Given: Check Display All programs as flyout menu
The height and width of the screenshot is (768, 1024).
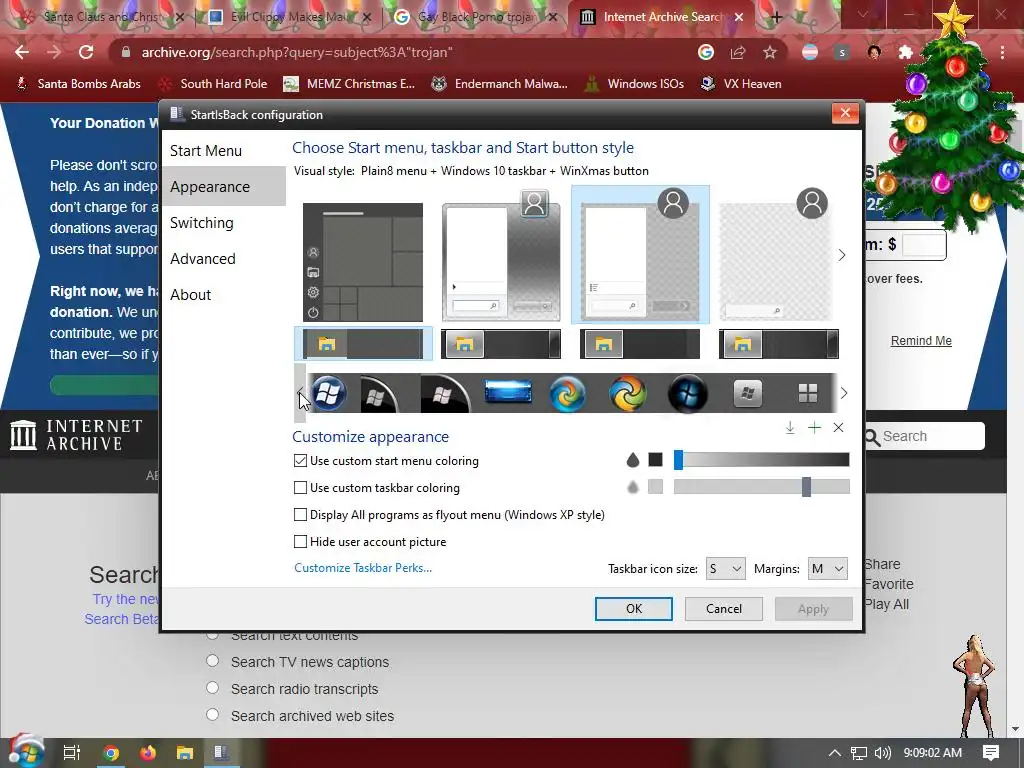Looking at the screenshot, I should (300, 515).
